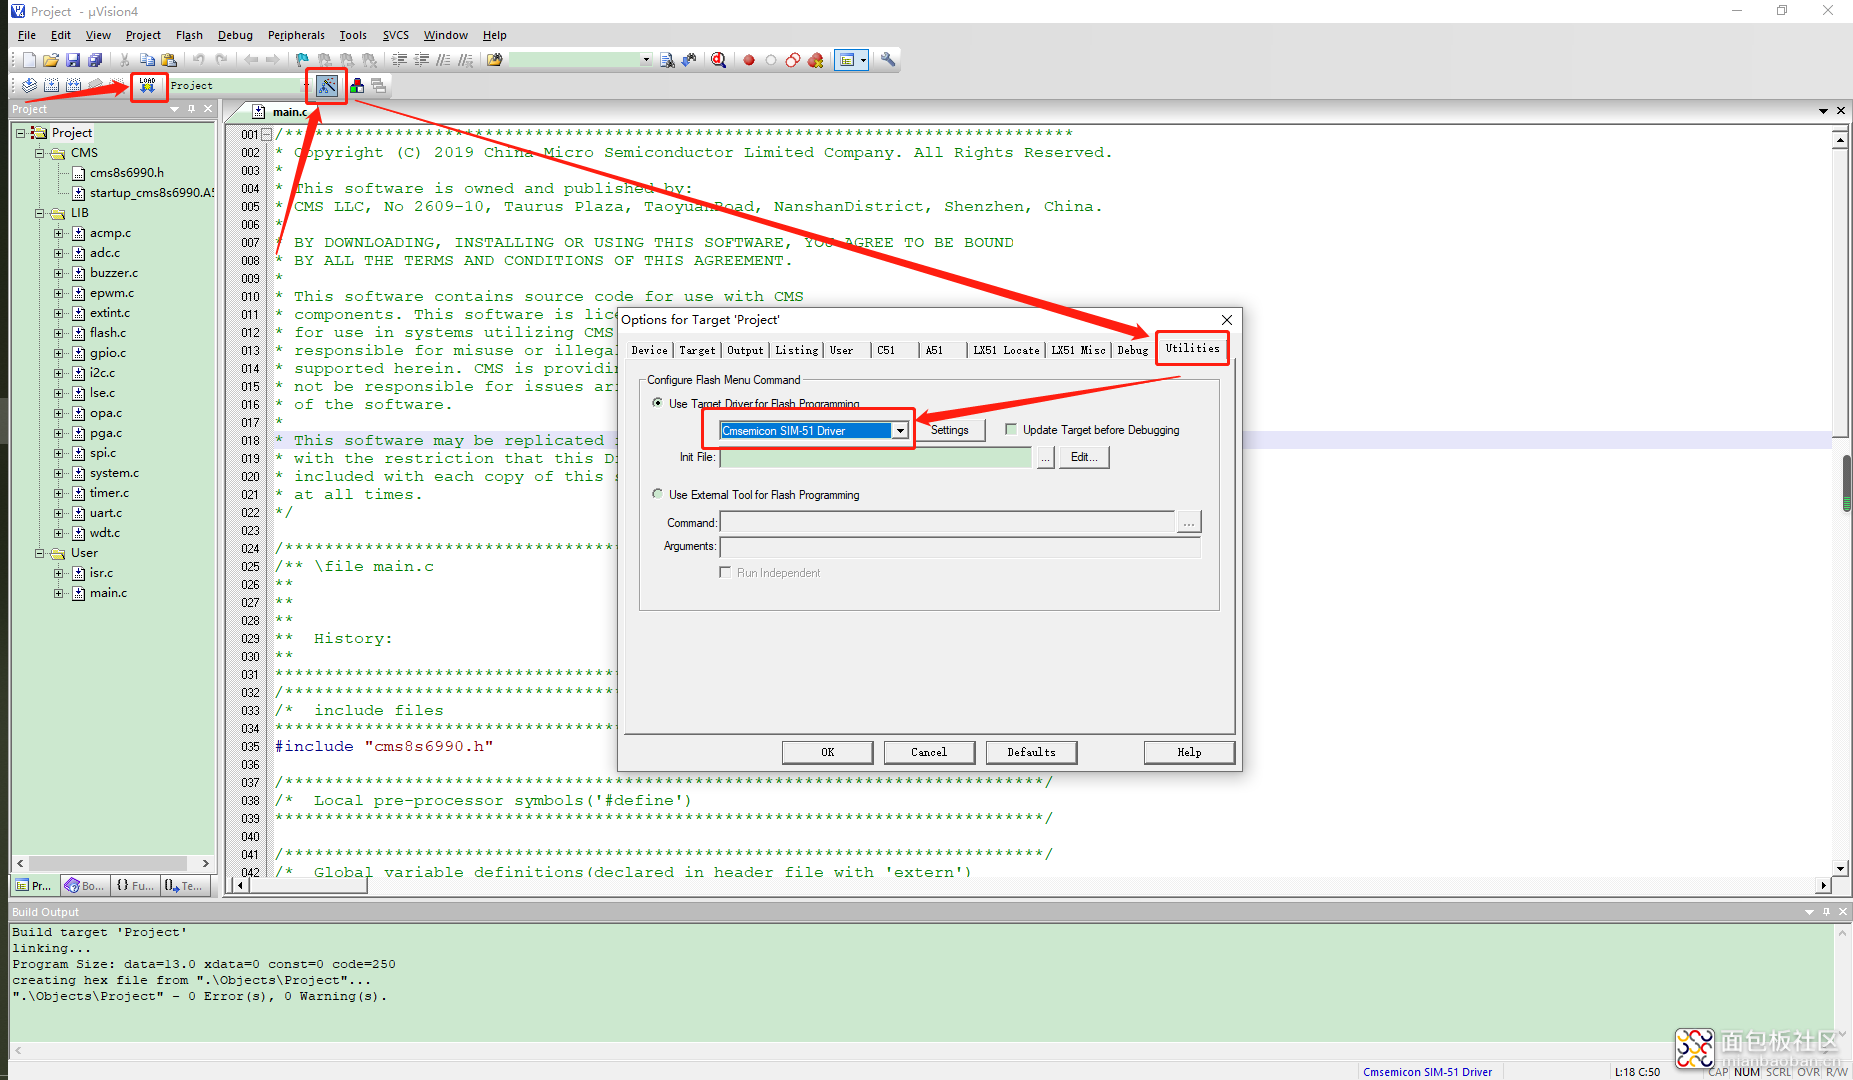
Task: Switch to the Device tab in options dialog
Action: pyautogui.click(x=649, y=350)
